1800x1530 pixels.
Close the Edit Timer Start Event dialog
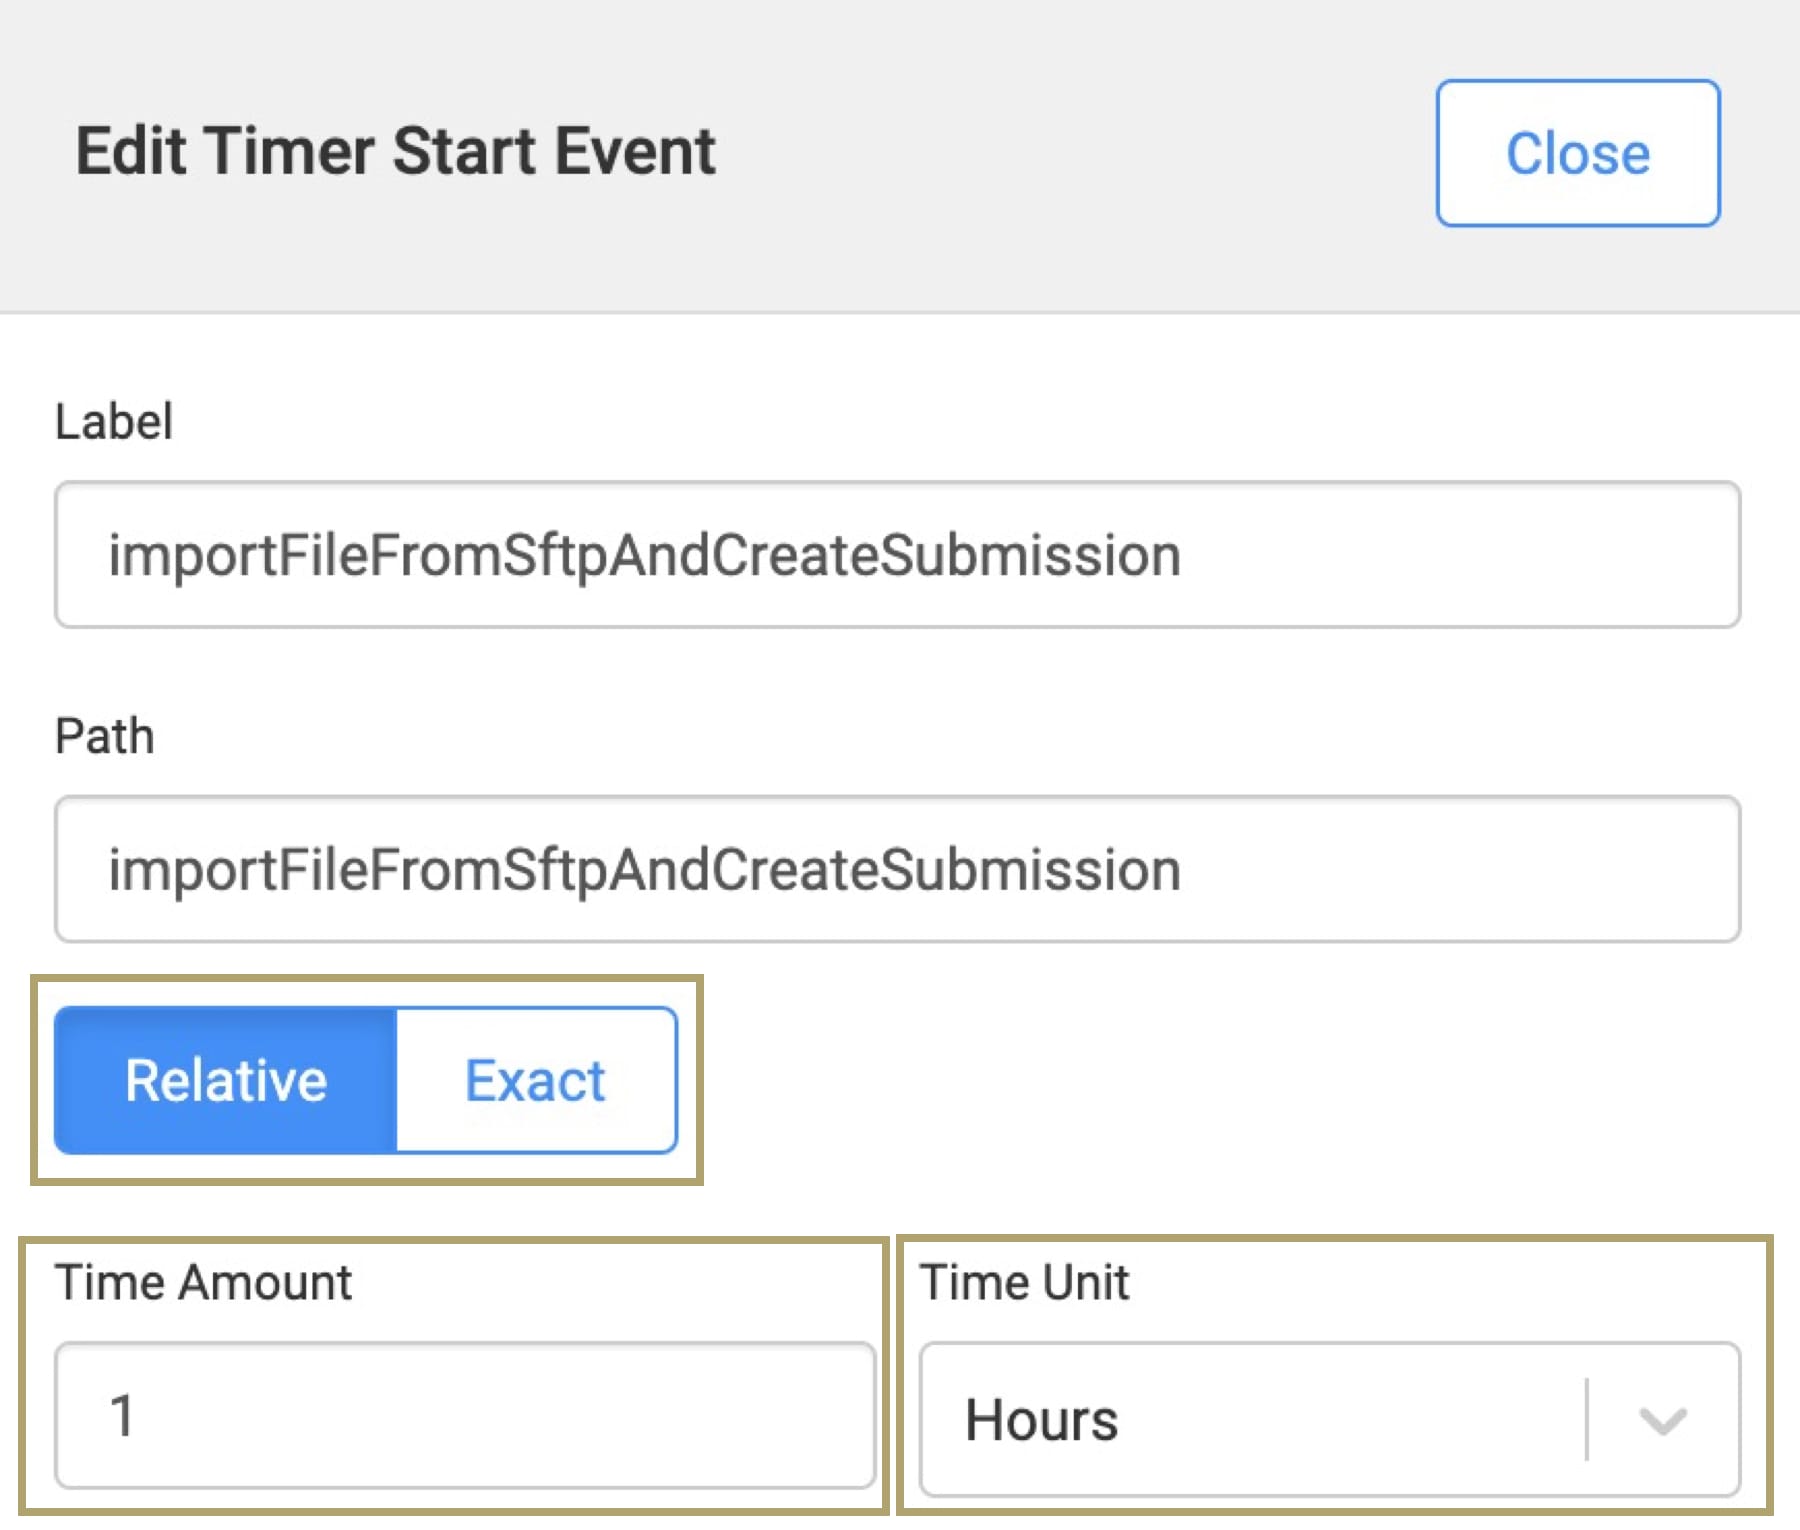click(x=1578, y=153)
